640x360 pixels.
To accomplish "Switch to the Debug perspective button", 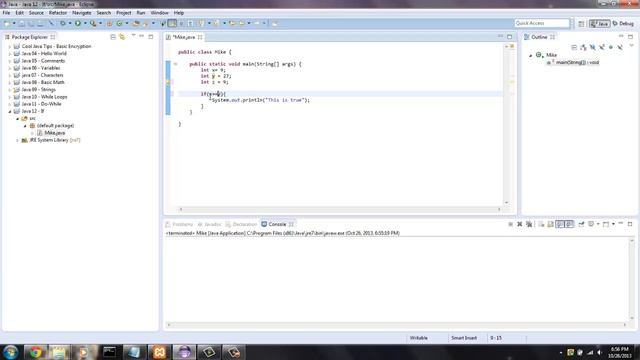I will 623,24.
